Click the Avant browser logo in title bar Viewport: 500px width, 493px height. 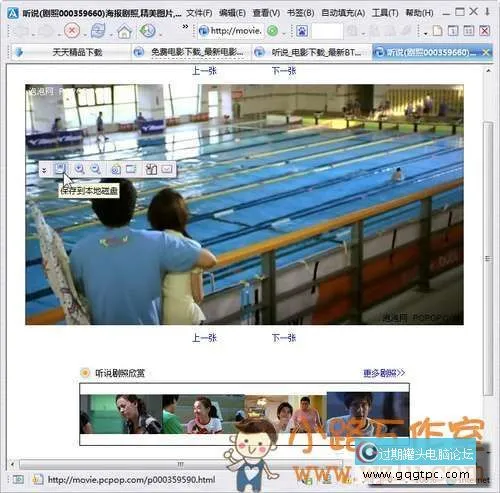pyautogui.click(x=13, y=13)
